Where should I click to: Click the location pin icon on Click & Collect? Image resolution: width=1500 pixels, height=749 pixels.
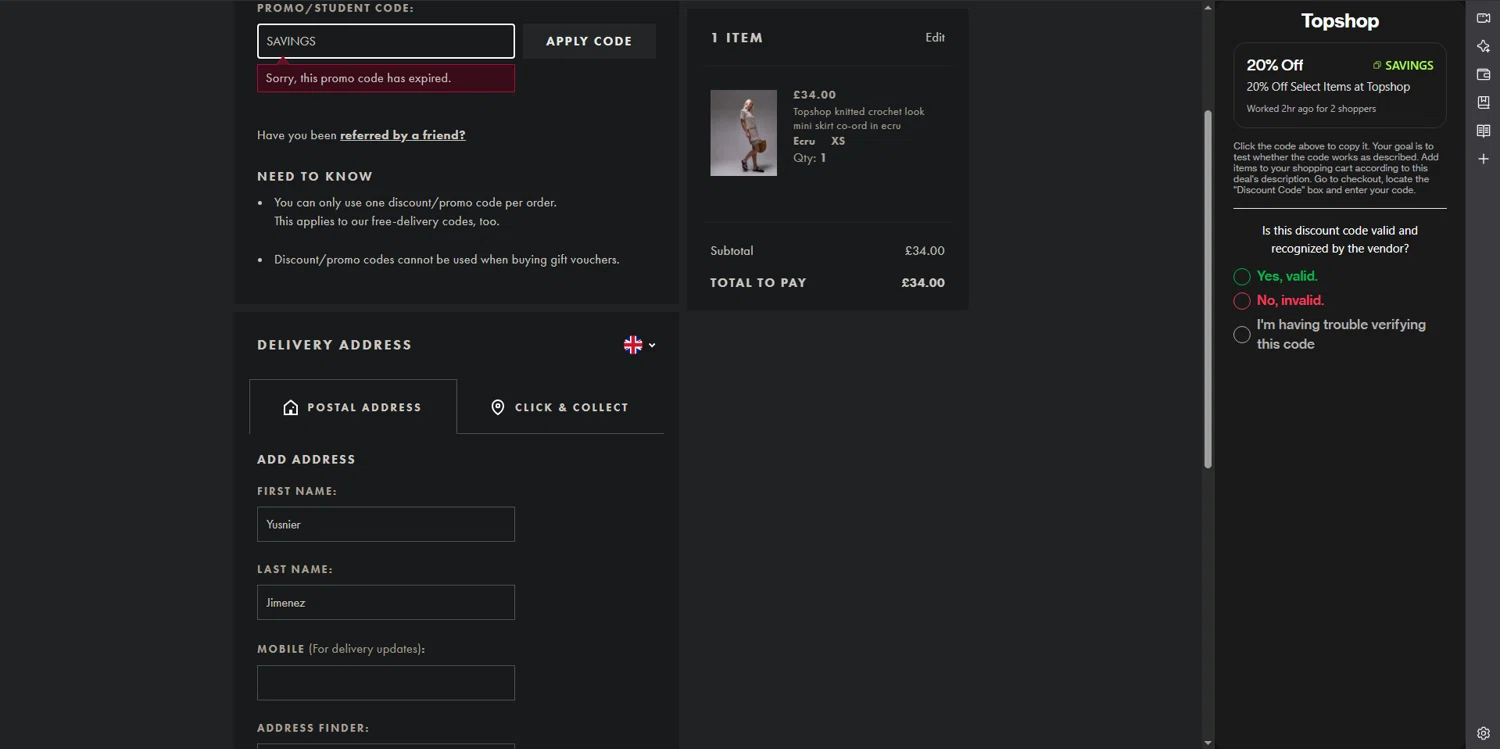pos(497,407)
